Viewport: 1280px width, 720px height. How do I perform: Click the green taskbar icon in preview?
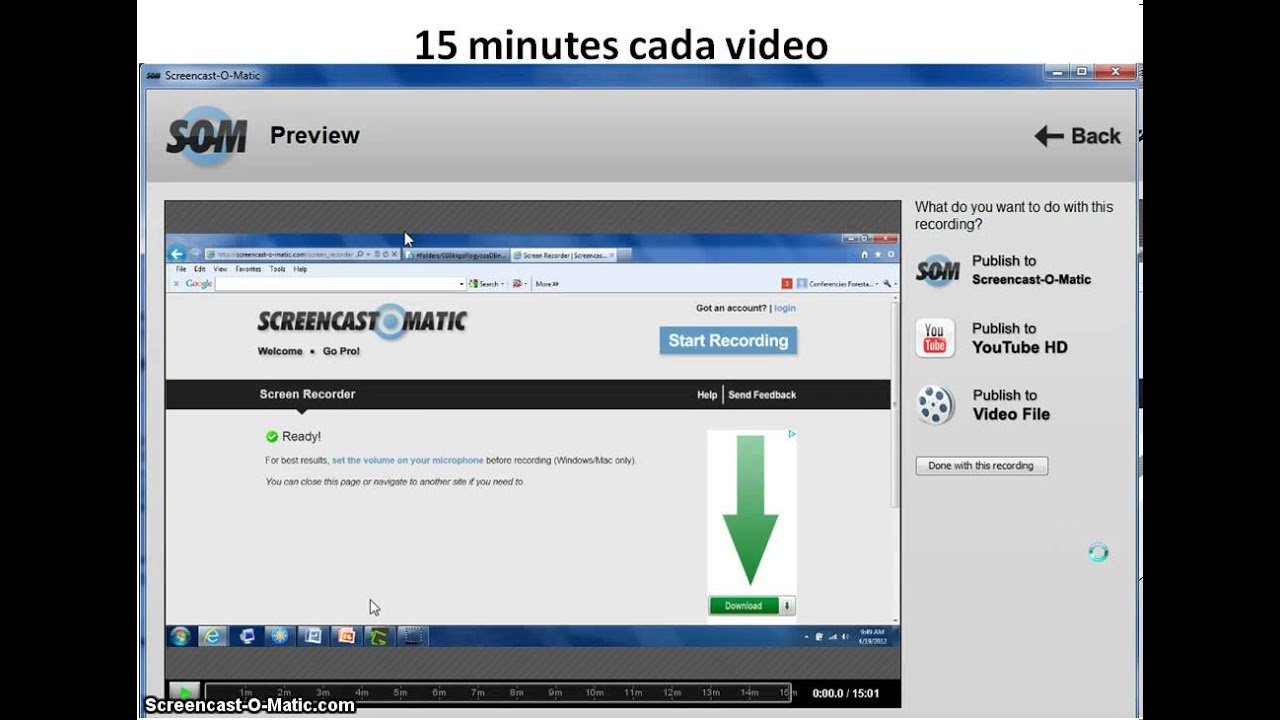(x=378, y=636)
